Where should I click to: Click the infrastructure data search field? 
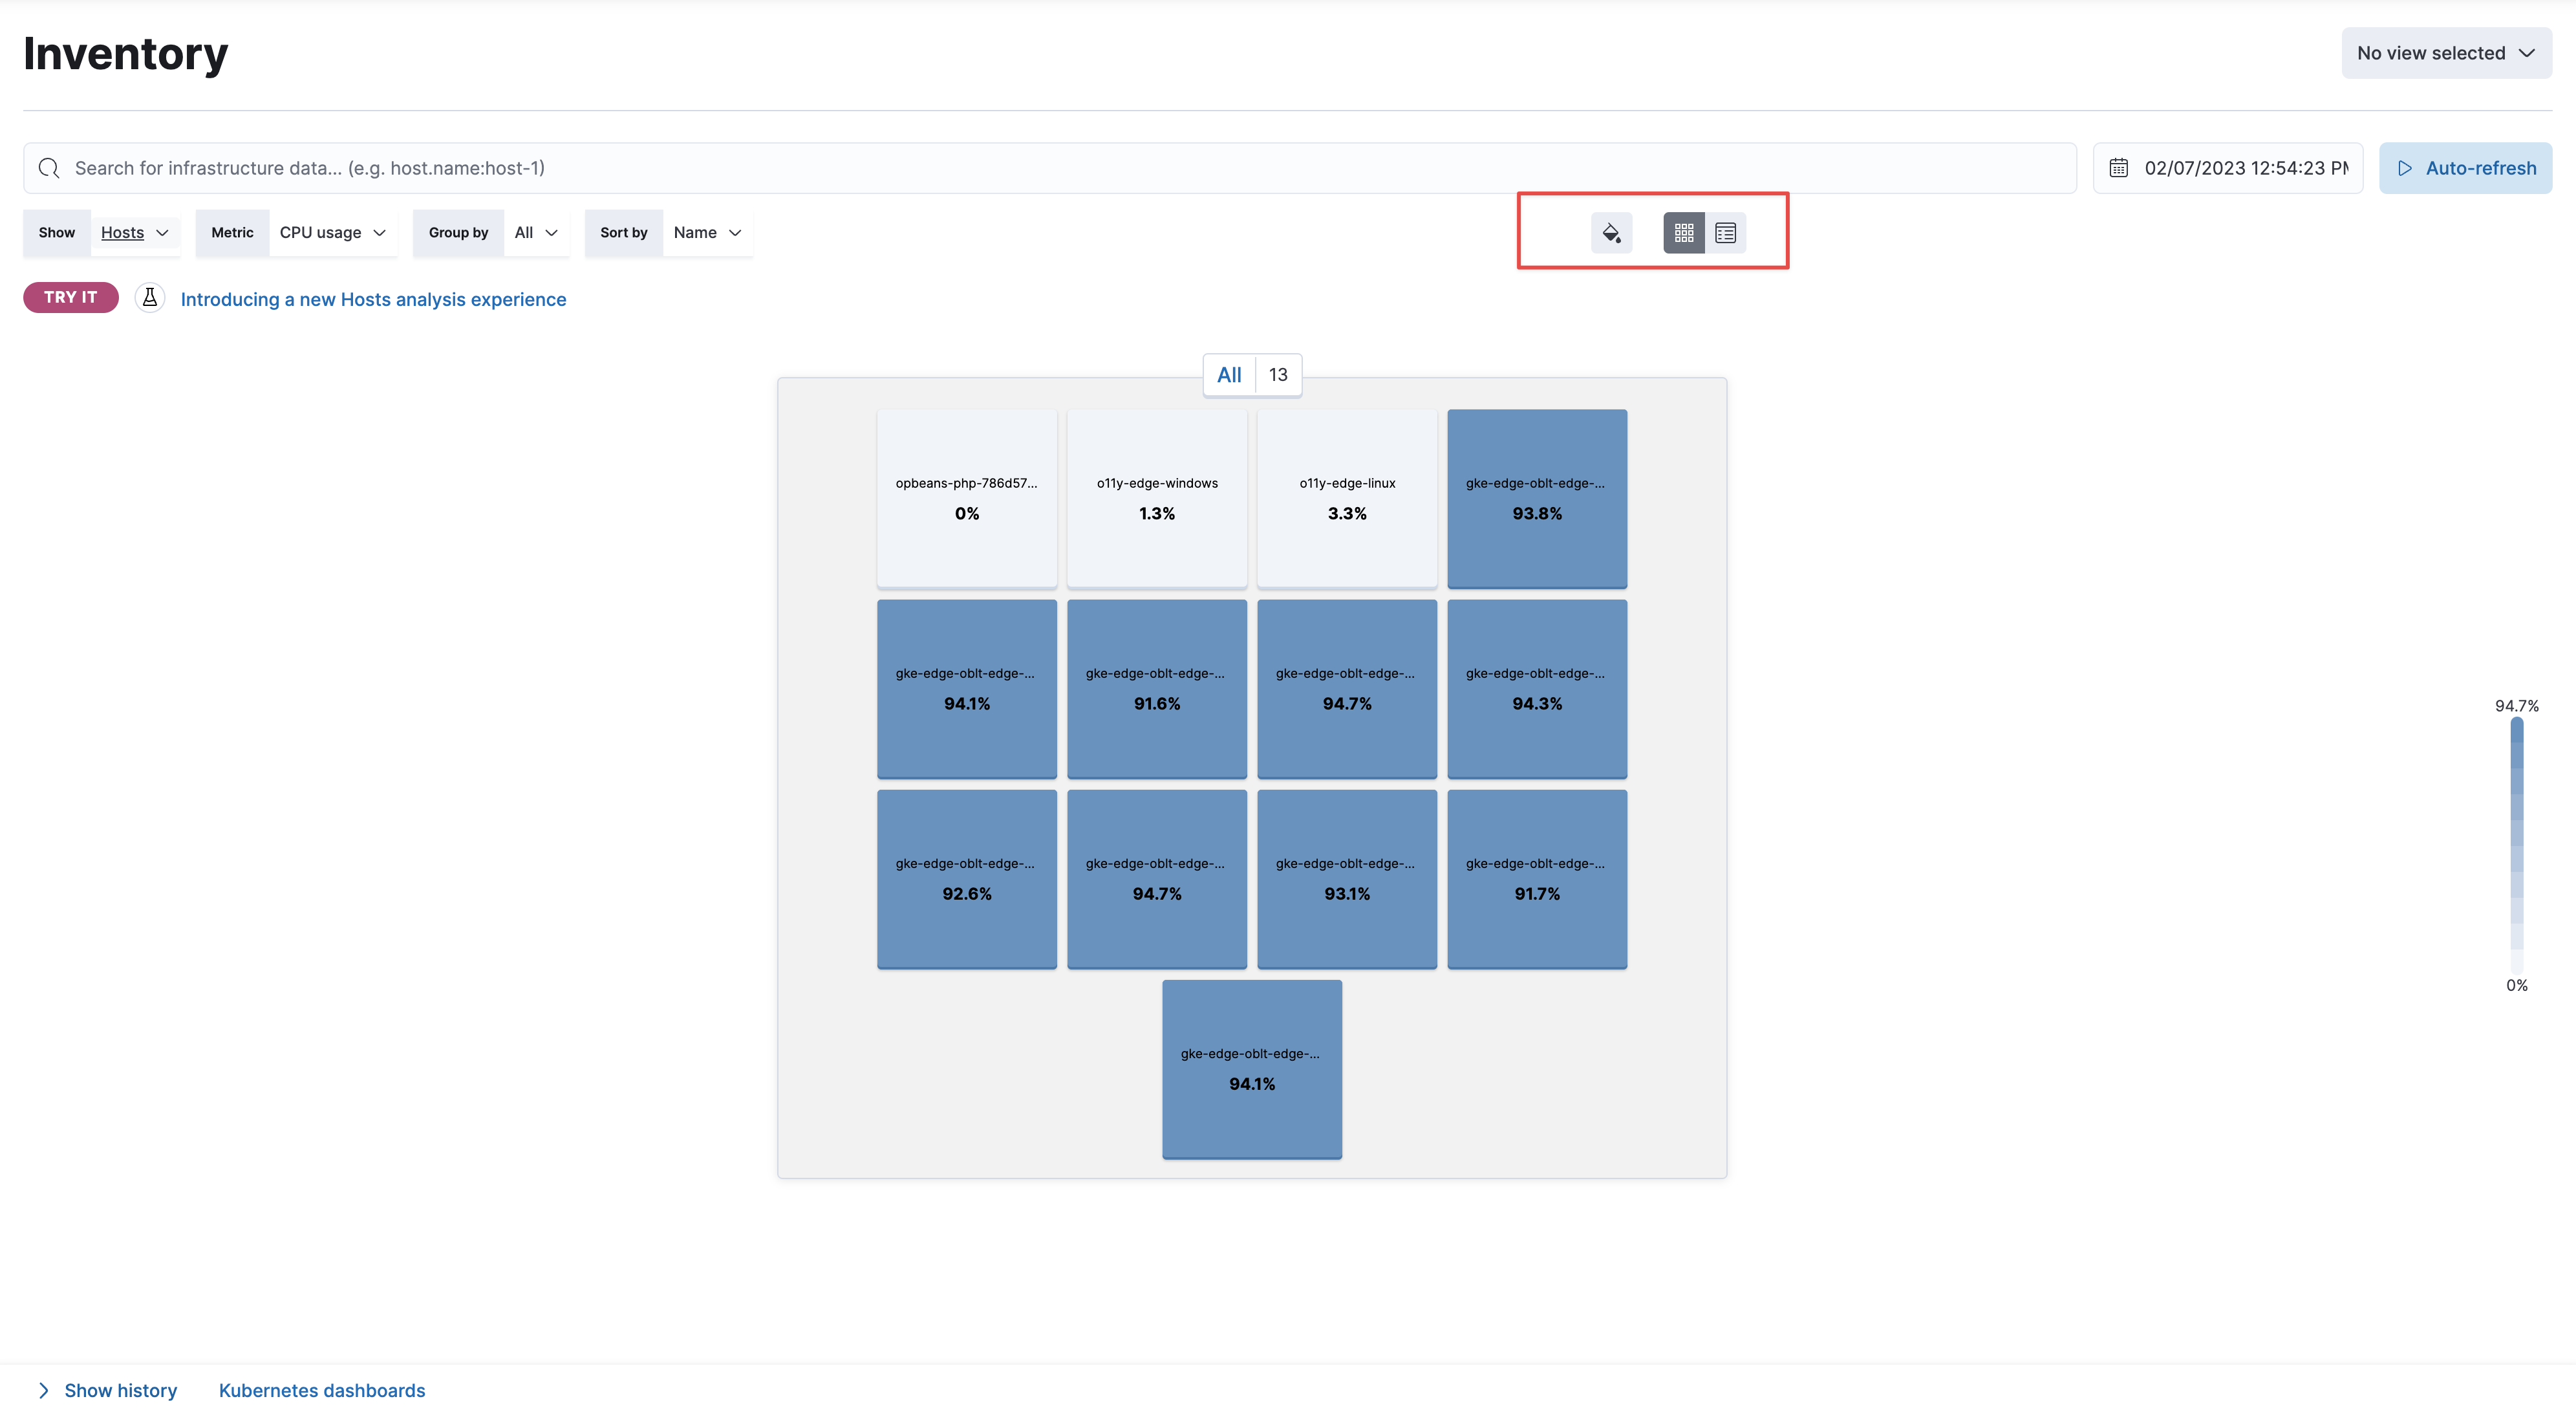(x=600, y=168)
